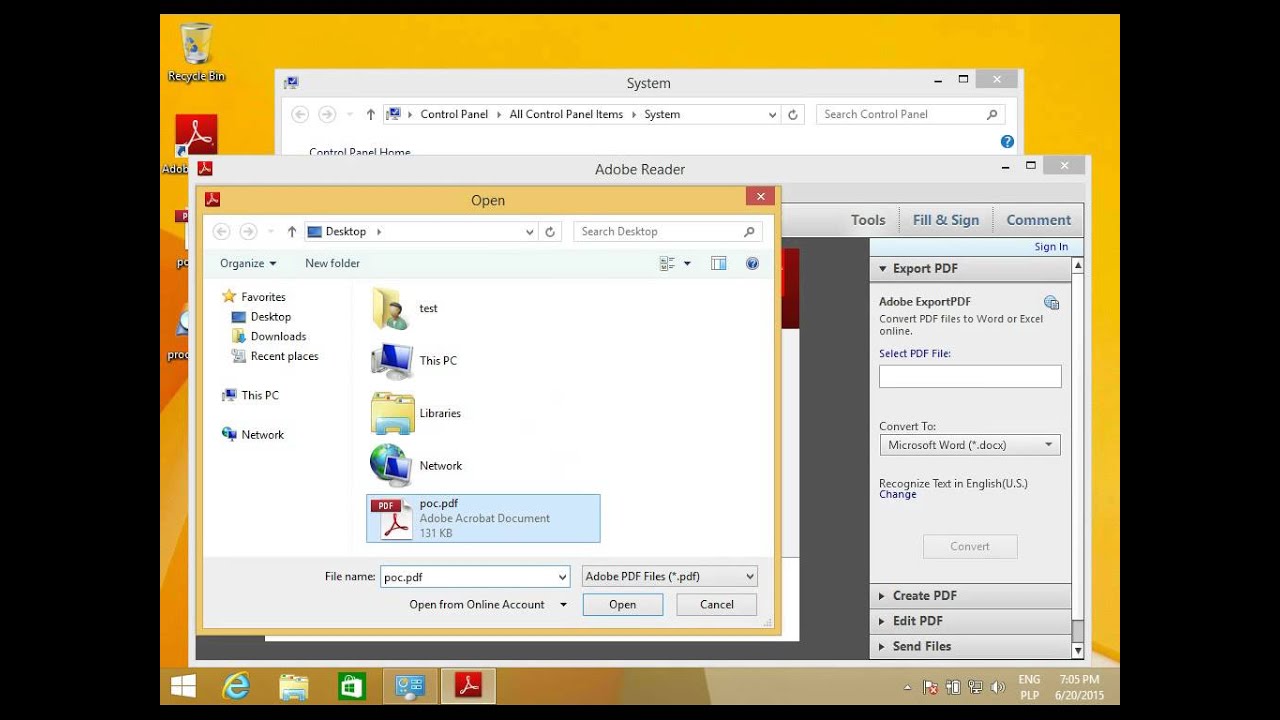Viewport: 1280px width, 720px height.
Task: Select Favorites in the navigation pane
Action: [263, 297]
